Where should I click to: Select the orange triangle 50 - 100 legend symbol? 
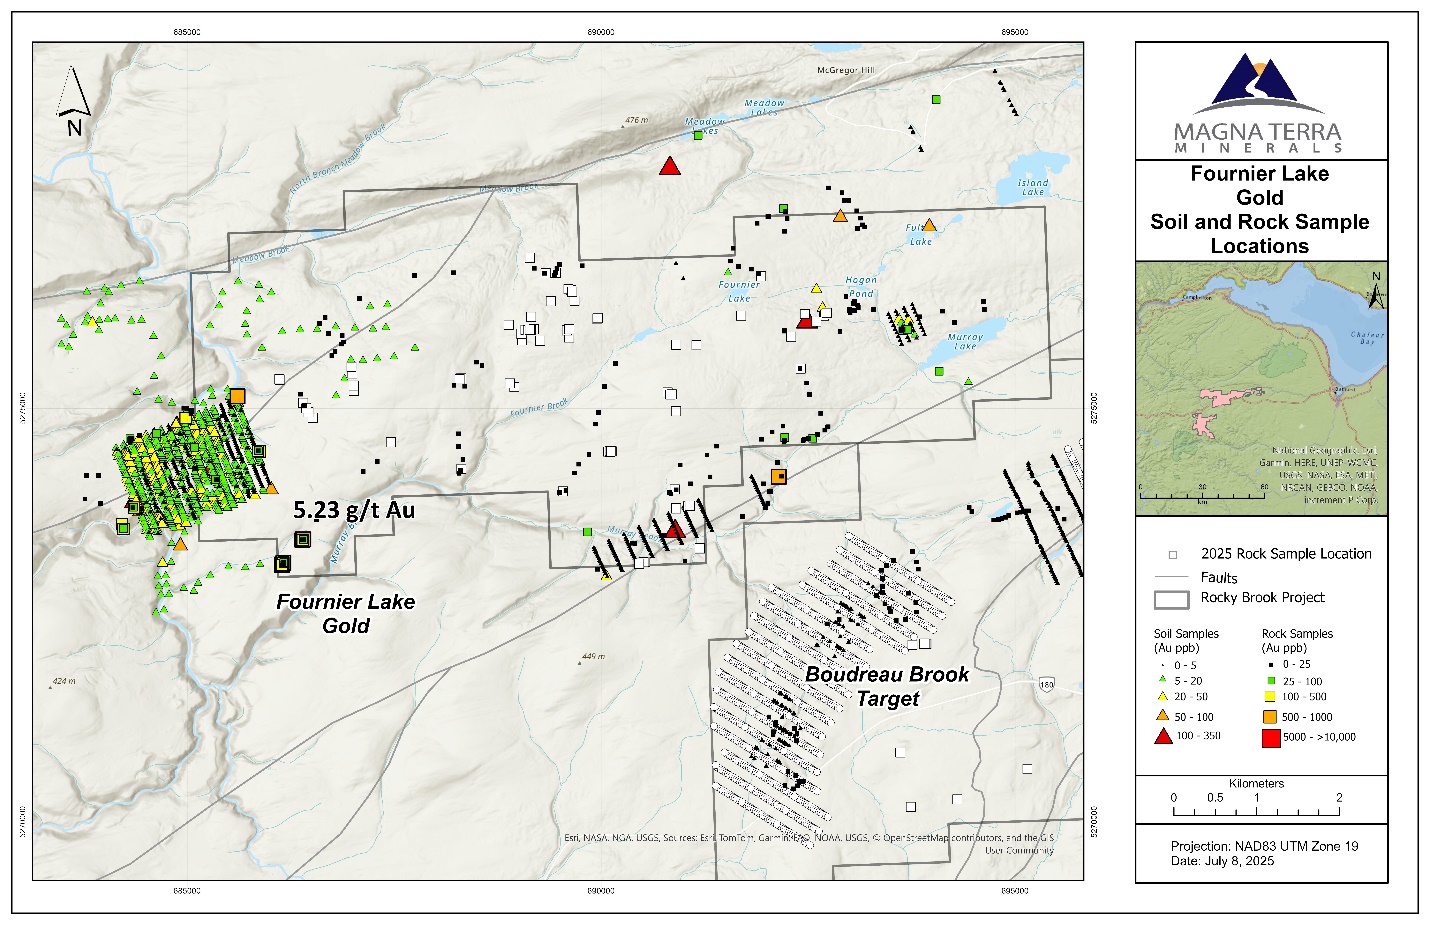[x=1163, y=716]
